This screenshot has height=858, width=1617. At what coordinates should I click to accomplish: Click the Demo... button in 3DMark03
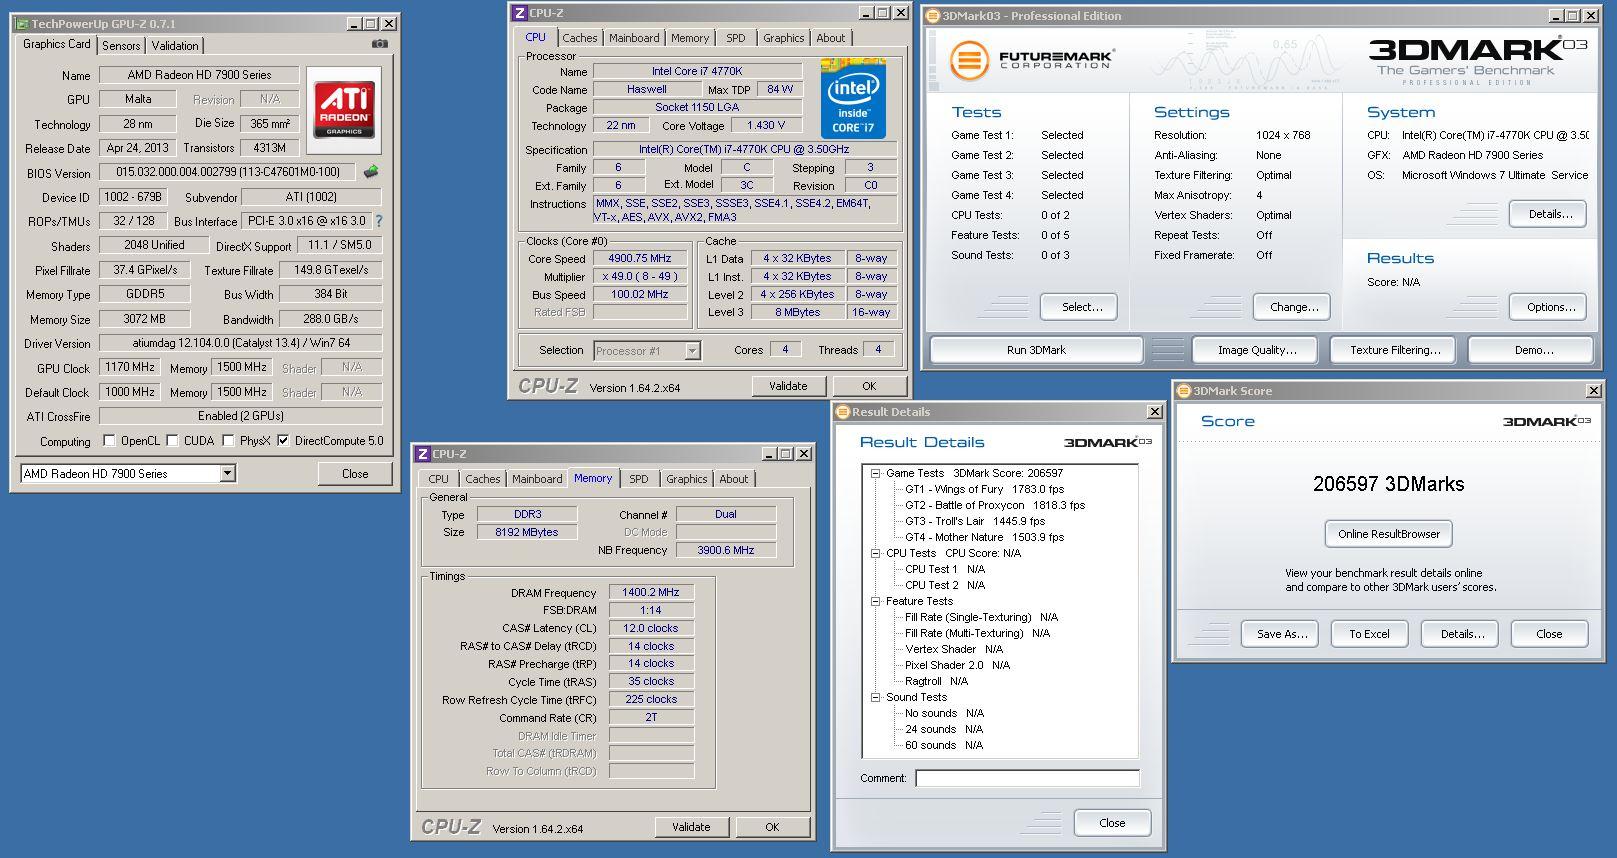pyautogui.click(x=1533, y=350)
